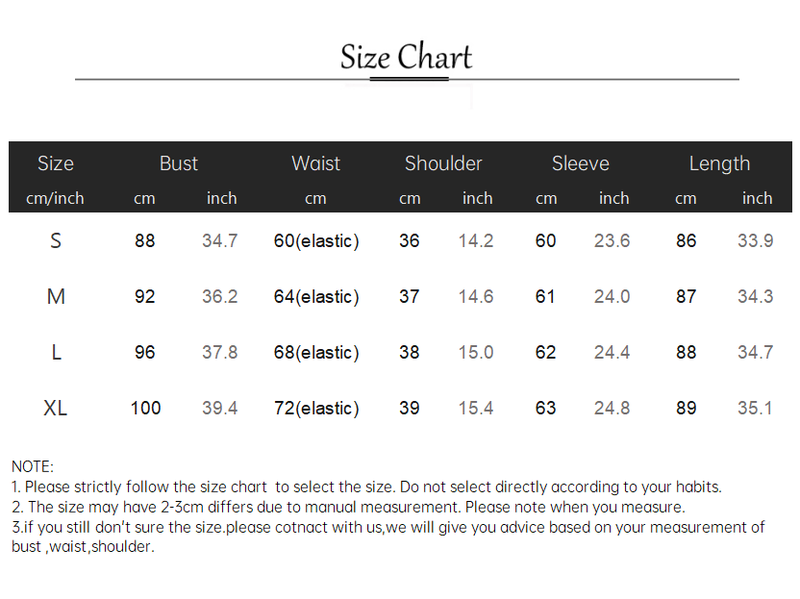
Task: Select the Length column header
Action: 719,163
